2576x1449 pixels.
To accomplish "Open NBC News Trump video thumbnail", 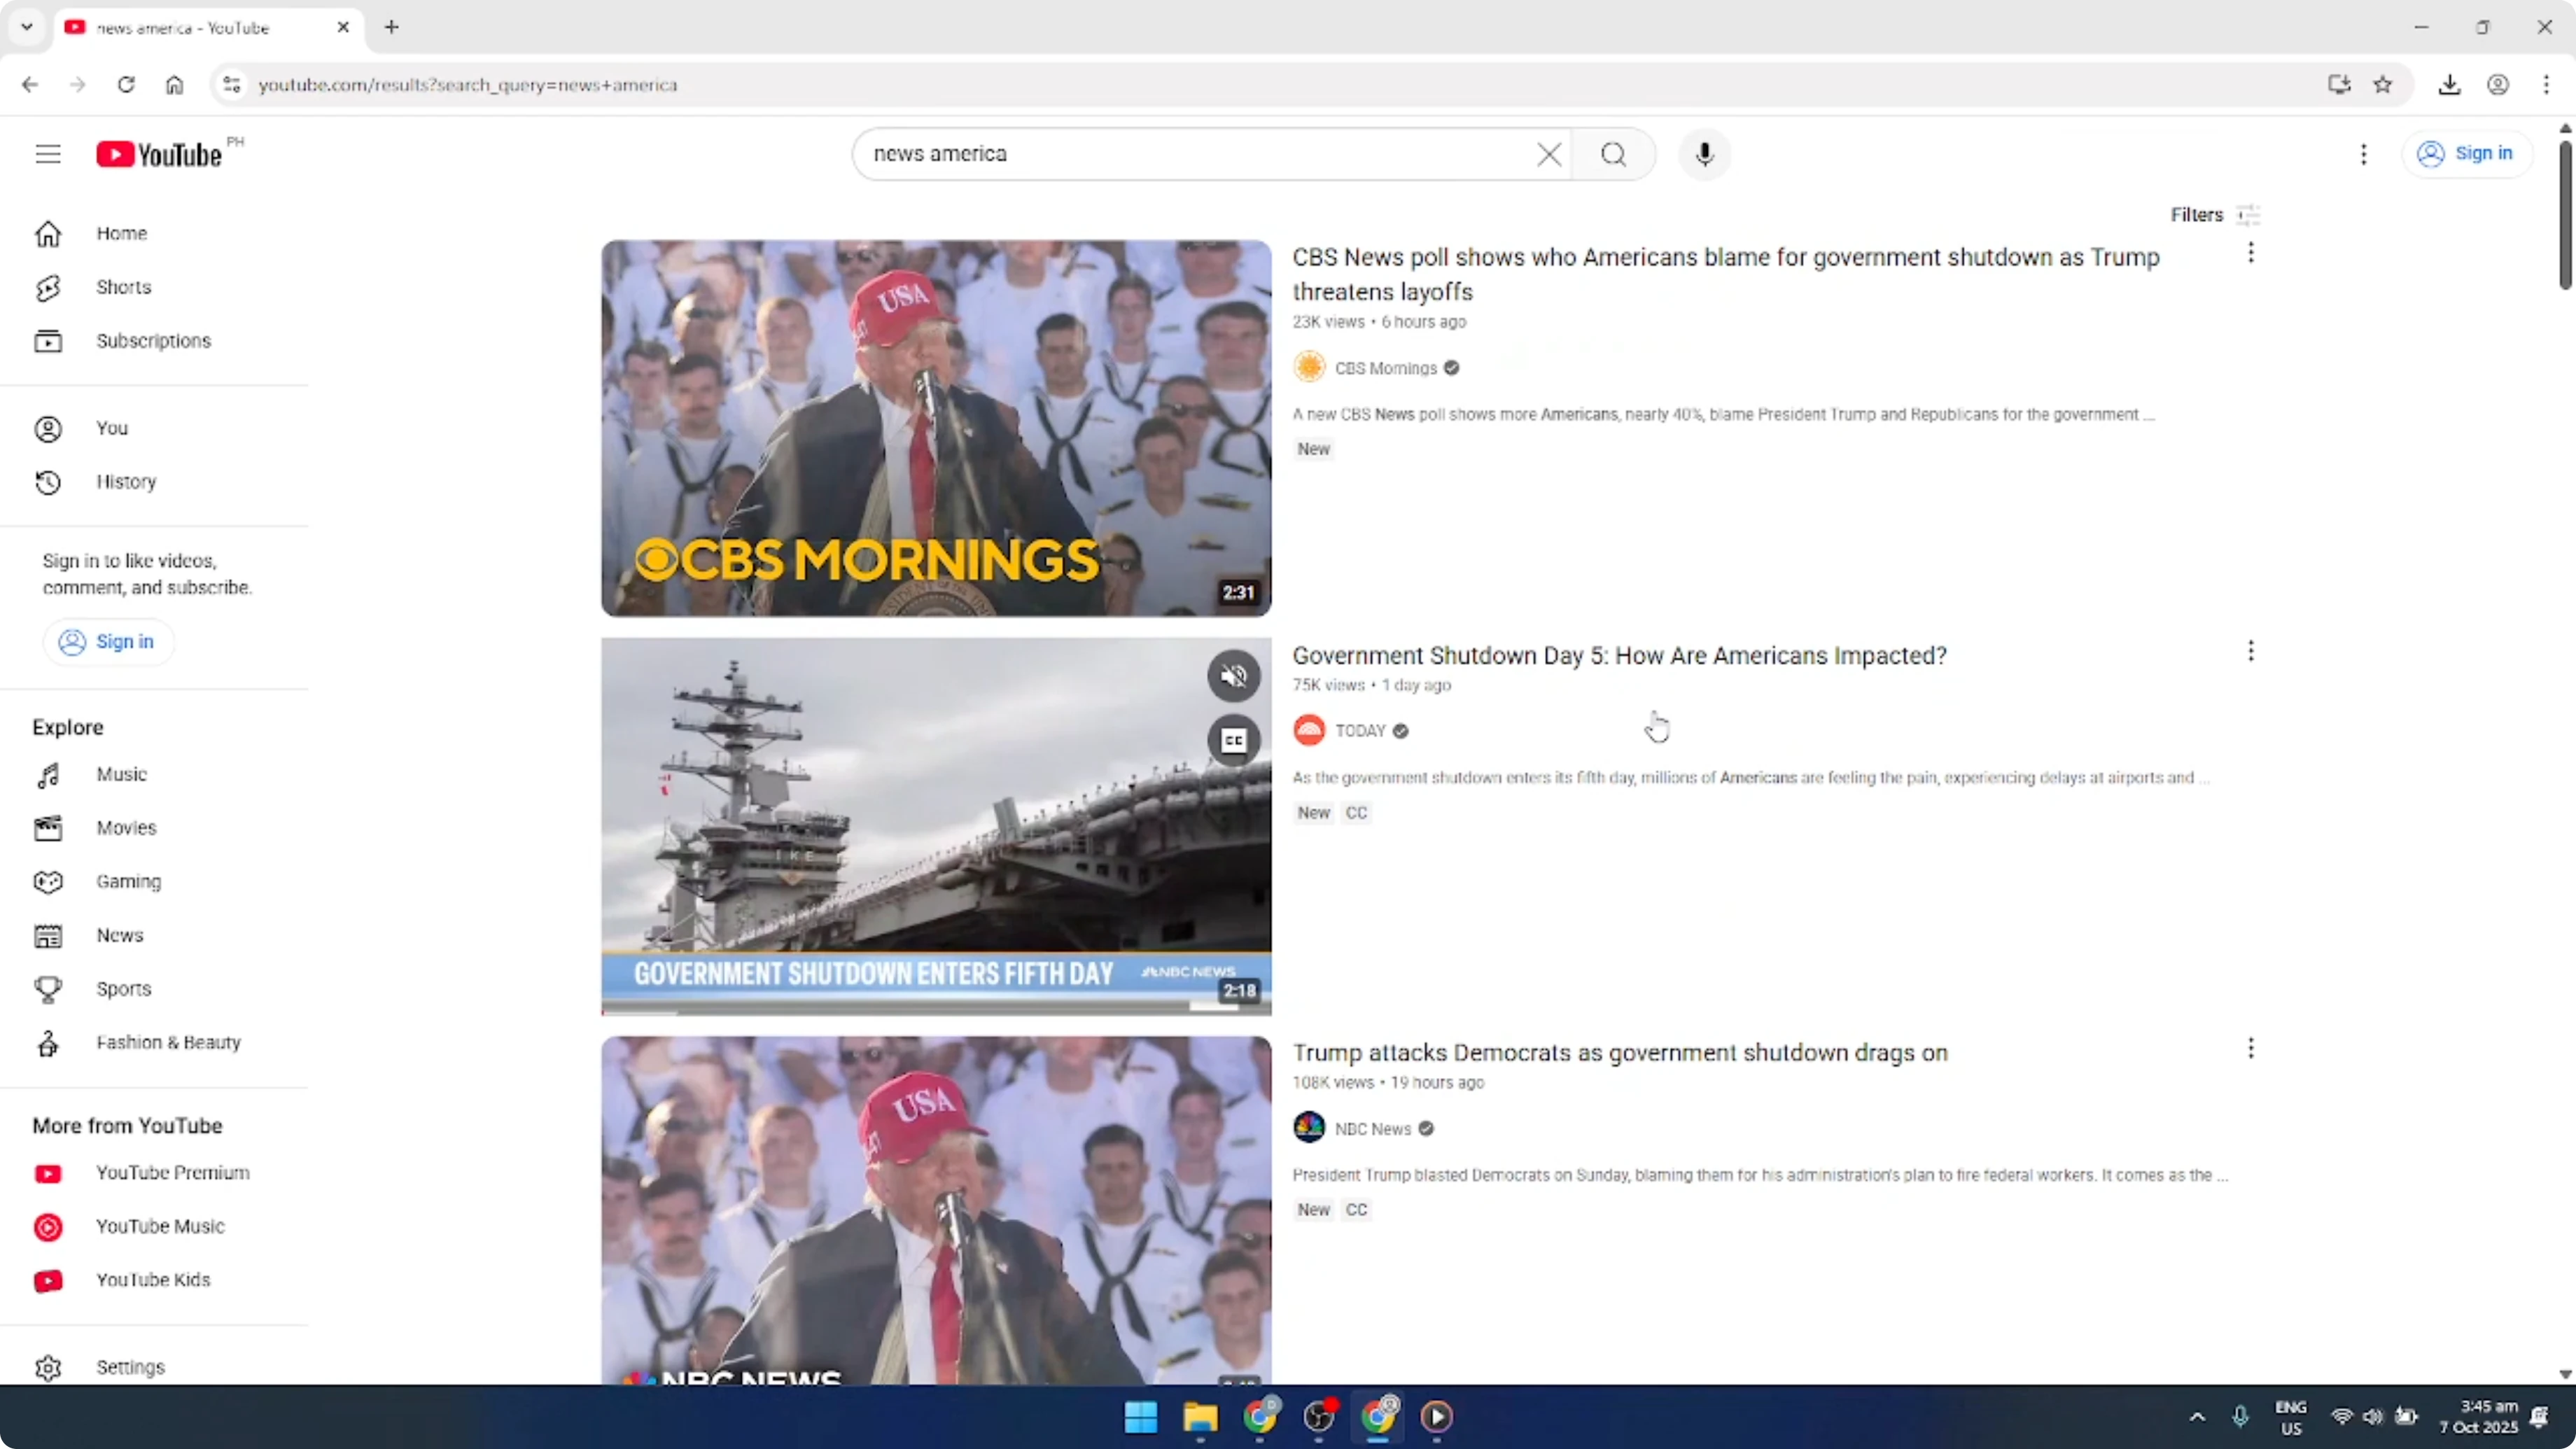I will (x=936, y=1210).
